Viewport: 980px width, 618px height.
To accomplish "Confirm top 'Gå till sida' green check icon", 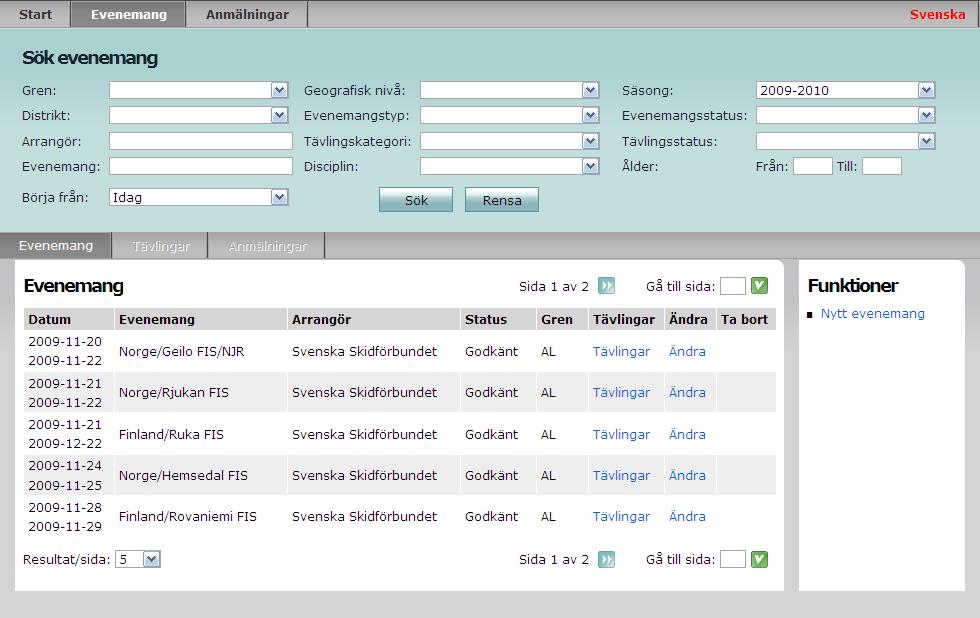I will (759, 286).
